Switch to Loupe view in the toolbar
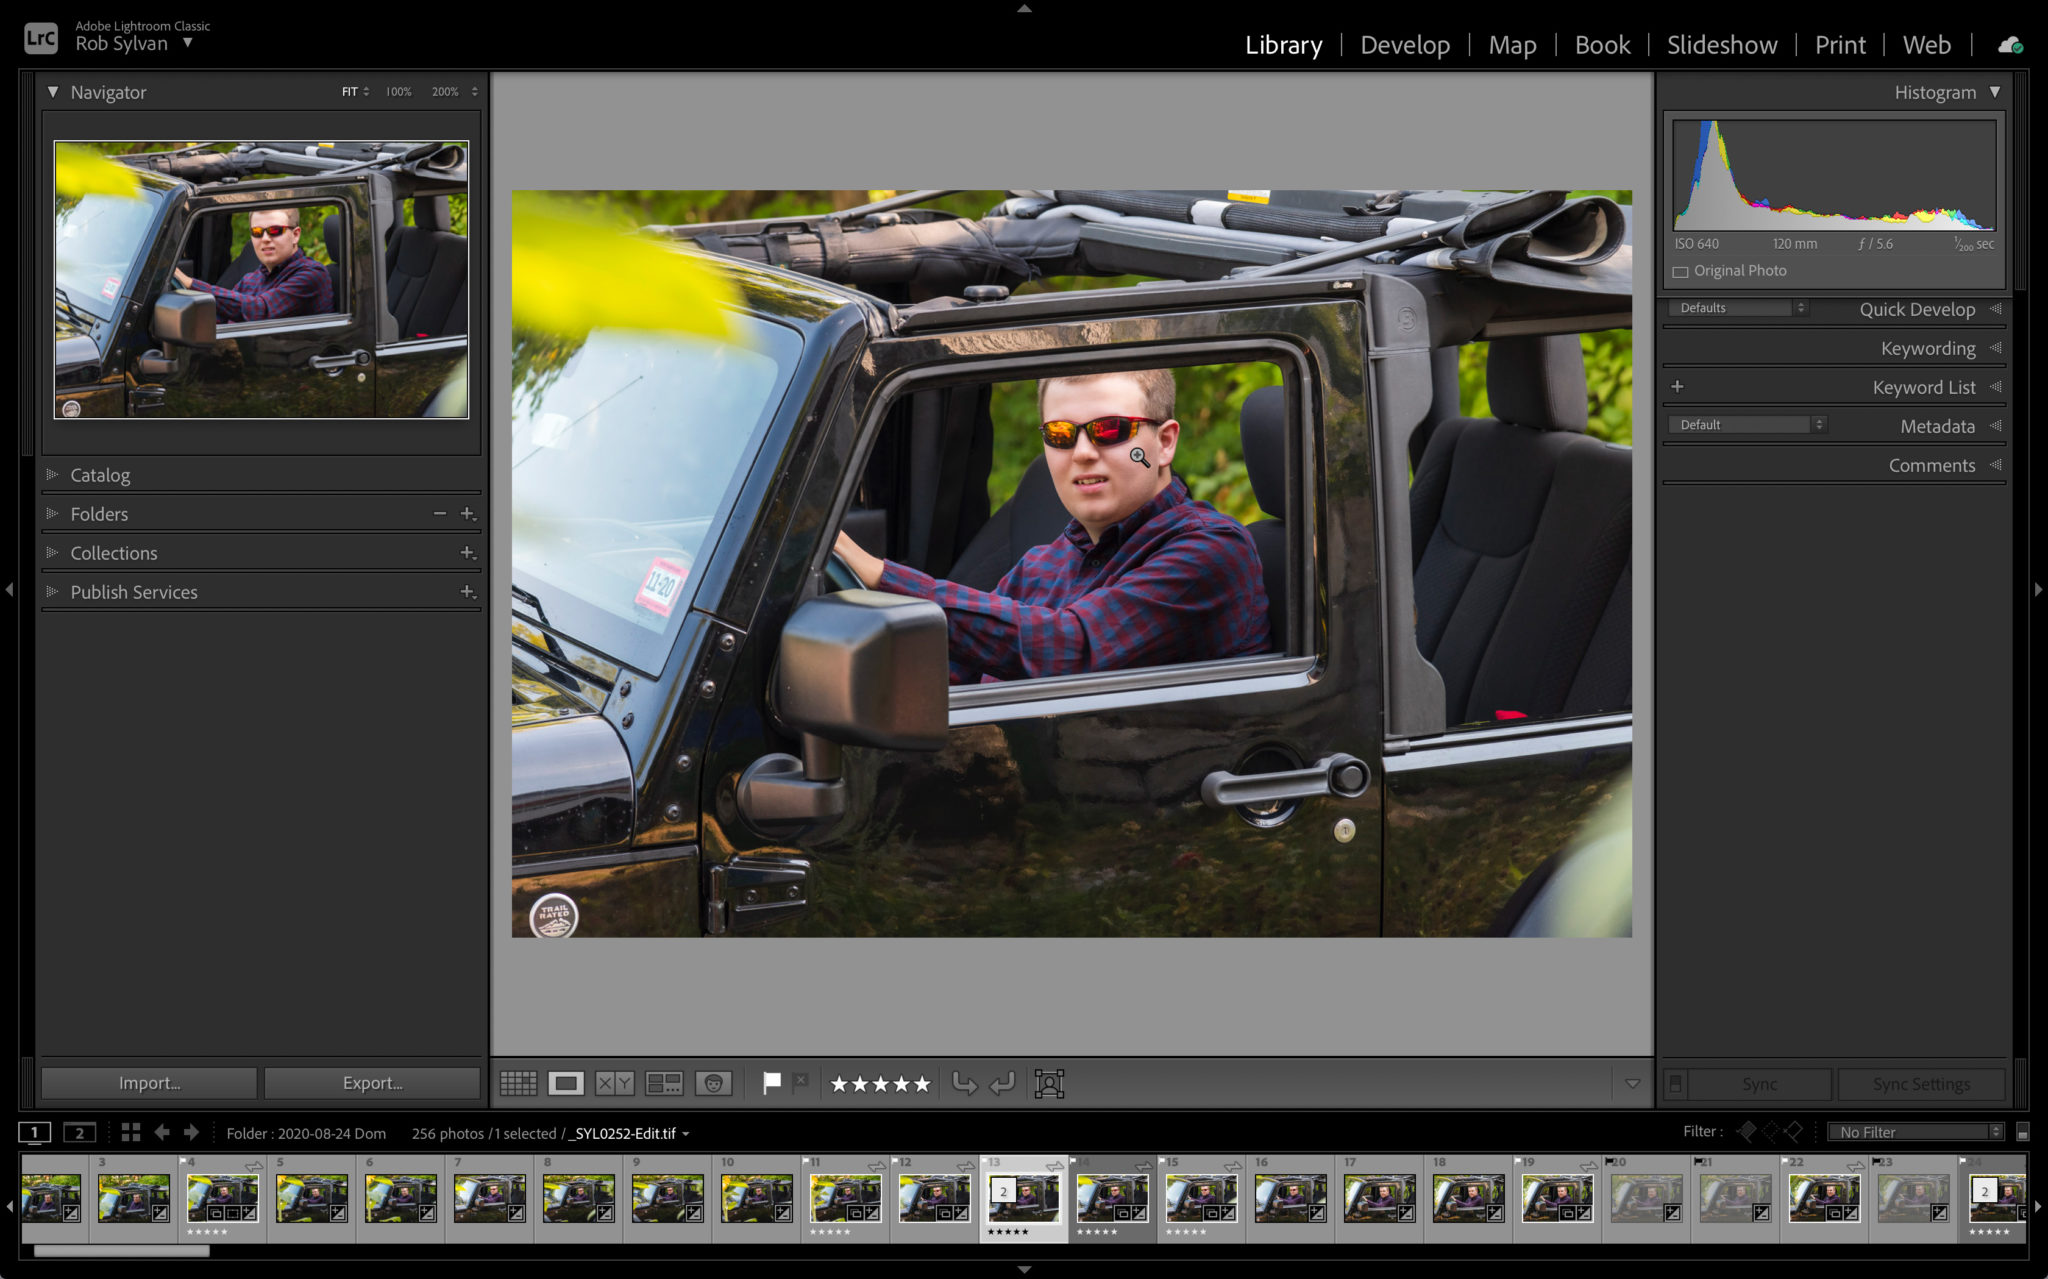The image size is (2048, 1279). [568, 1083]
